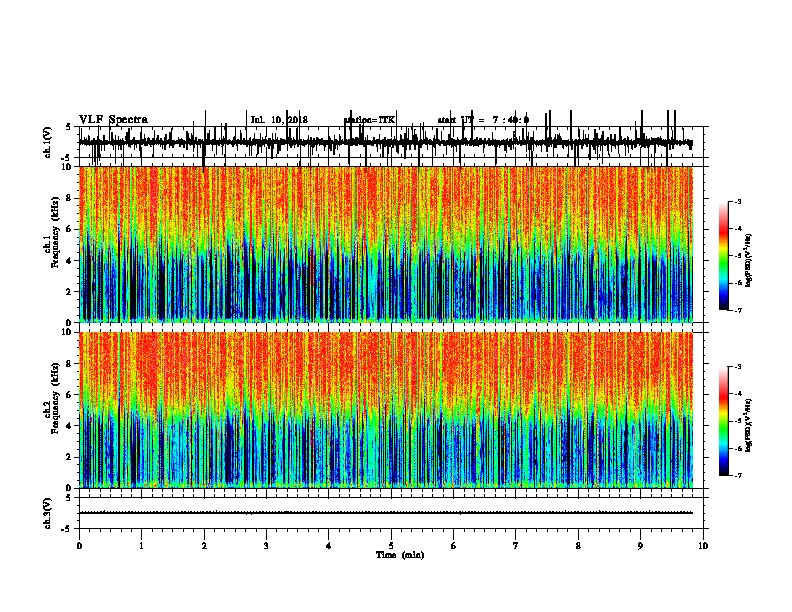Screen dimensions: 792x612
Task: Click the ch.2 spectrogram panel
Action: pos(386,410)
